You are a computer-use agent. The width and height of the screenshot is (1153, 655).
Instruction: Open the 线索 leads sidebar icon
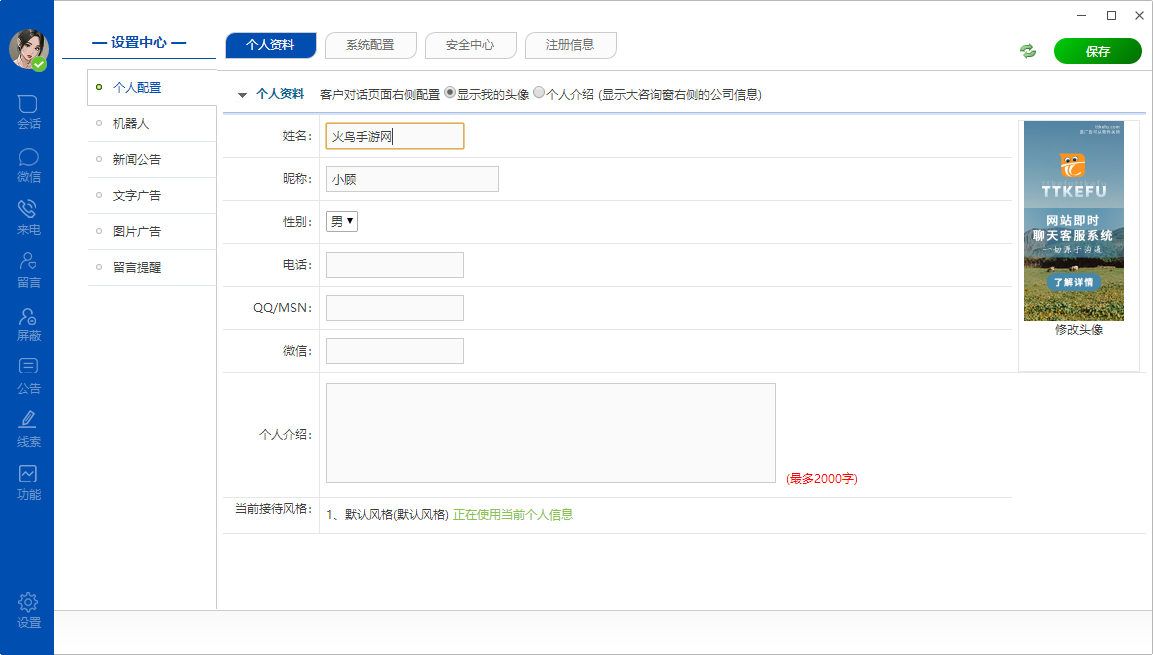click(28, 429)
